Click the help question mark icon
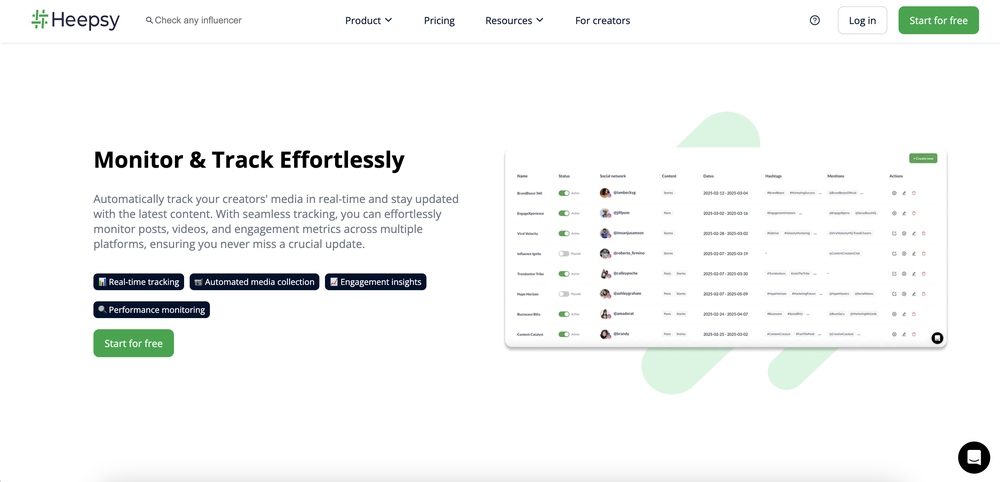Viewport: 1000px width, 482px height. [814, 20]
